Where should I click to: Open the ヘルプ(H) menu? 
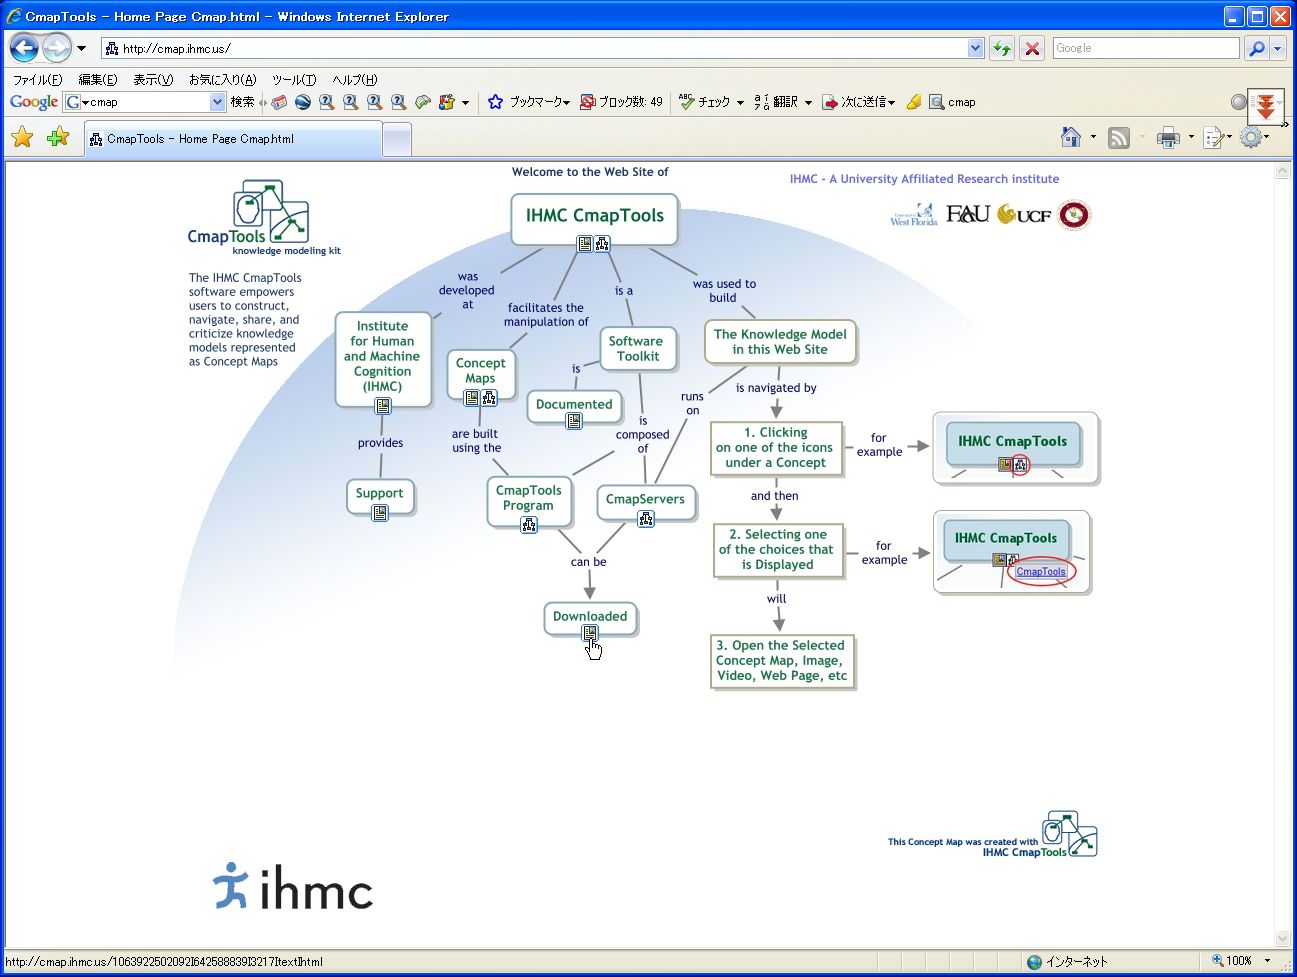355,80
